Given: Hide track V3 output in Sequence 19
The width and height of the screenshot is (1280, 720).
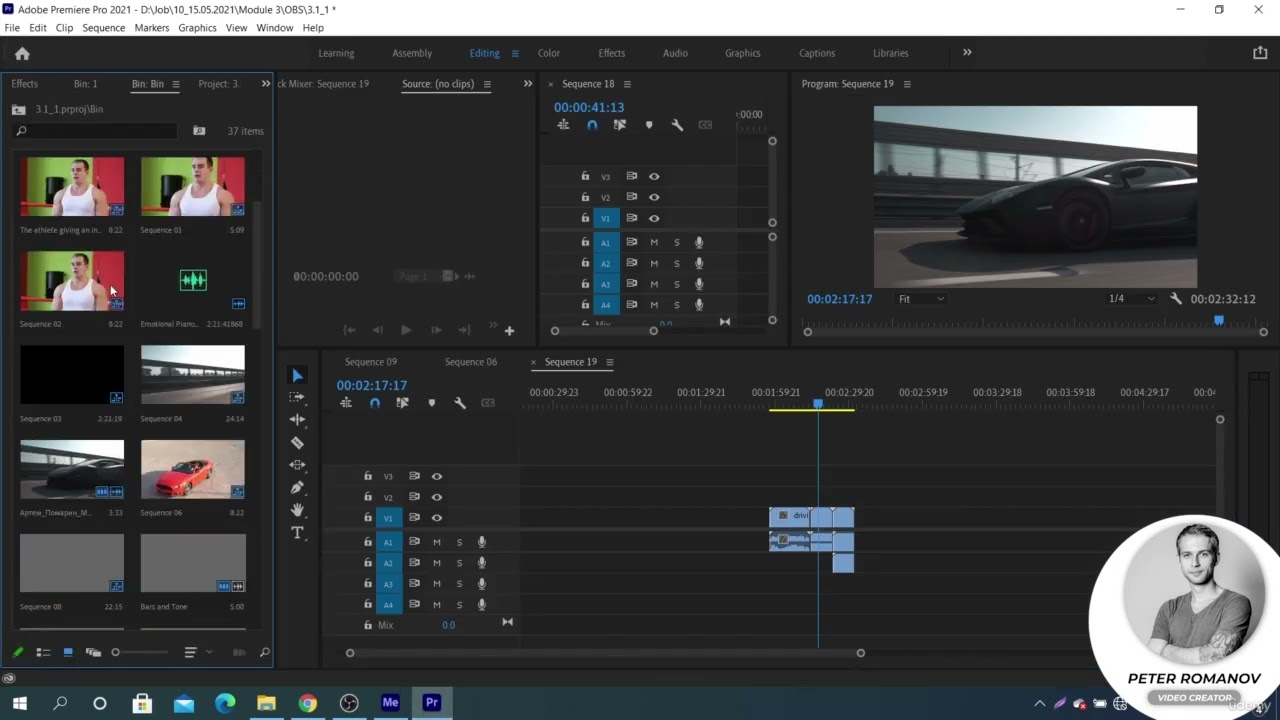Looking at the screenshot, I should click(437, 476).
